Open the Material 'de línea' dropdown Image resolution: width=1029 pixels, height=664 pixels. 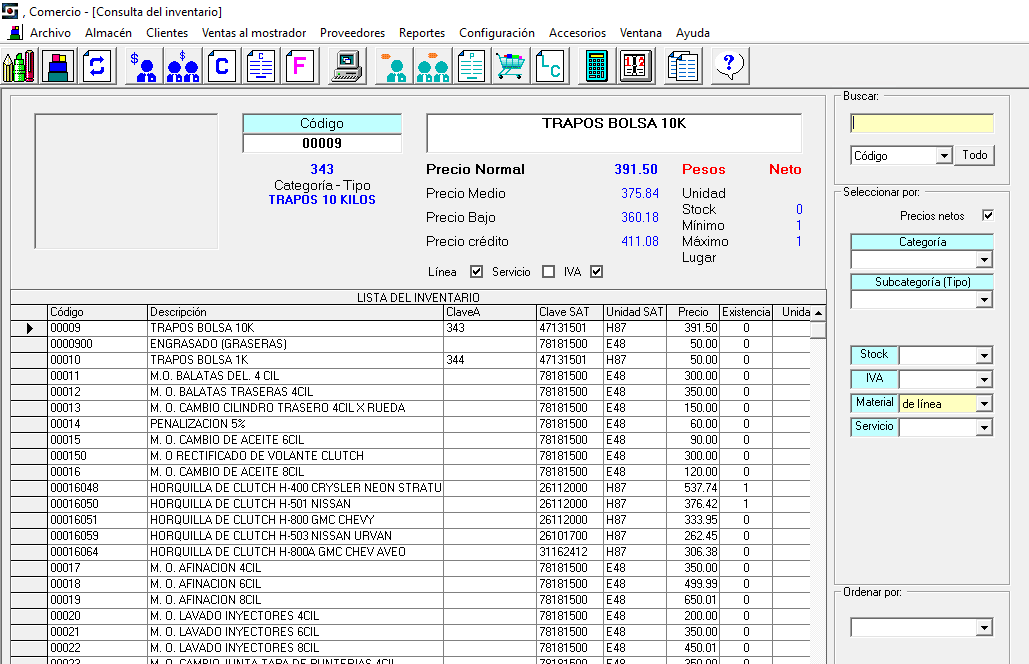(984, 404)
